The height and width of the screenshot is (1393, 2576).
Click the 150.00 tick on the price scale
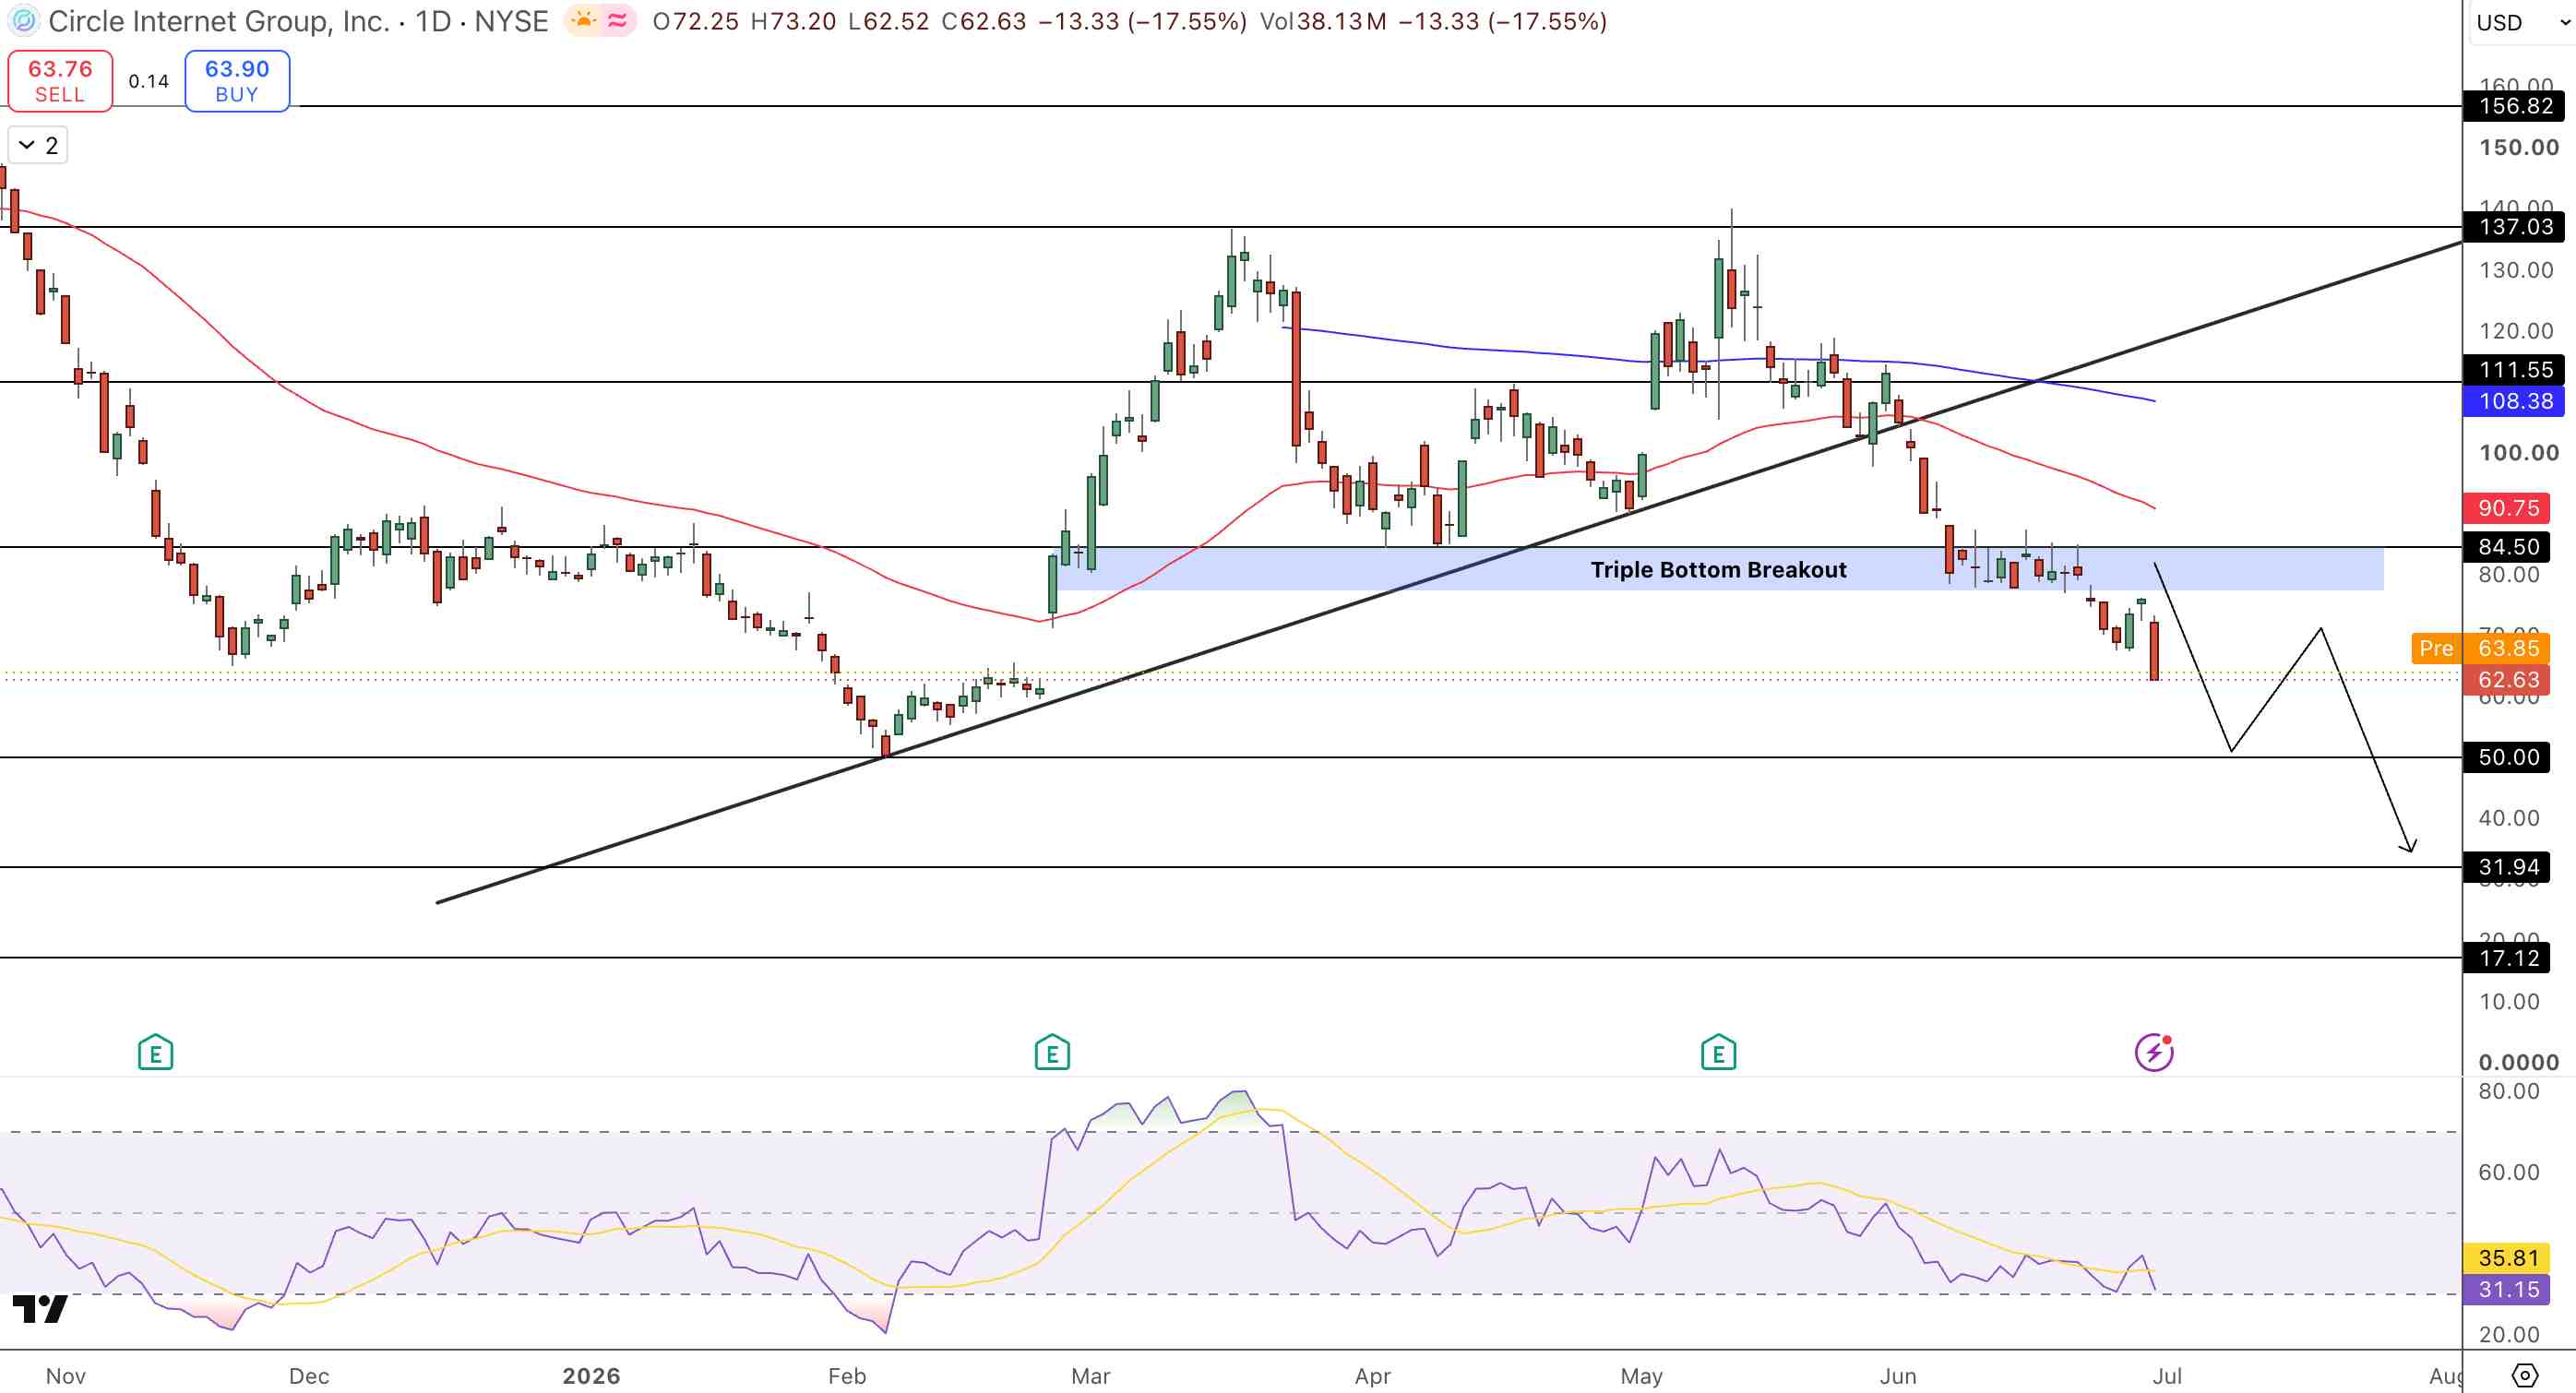[2518, 148]
